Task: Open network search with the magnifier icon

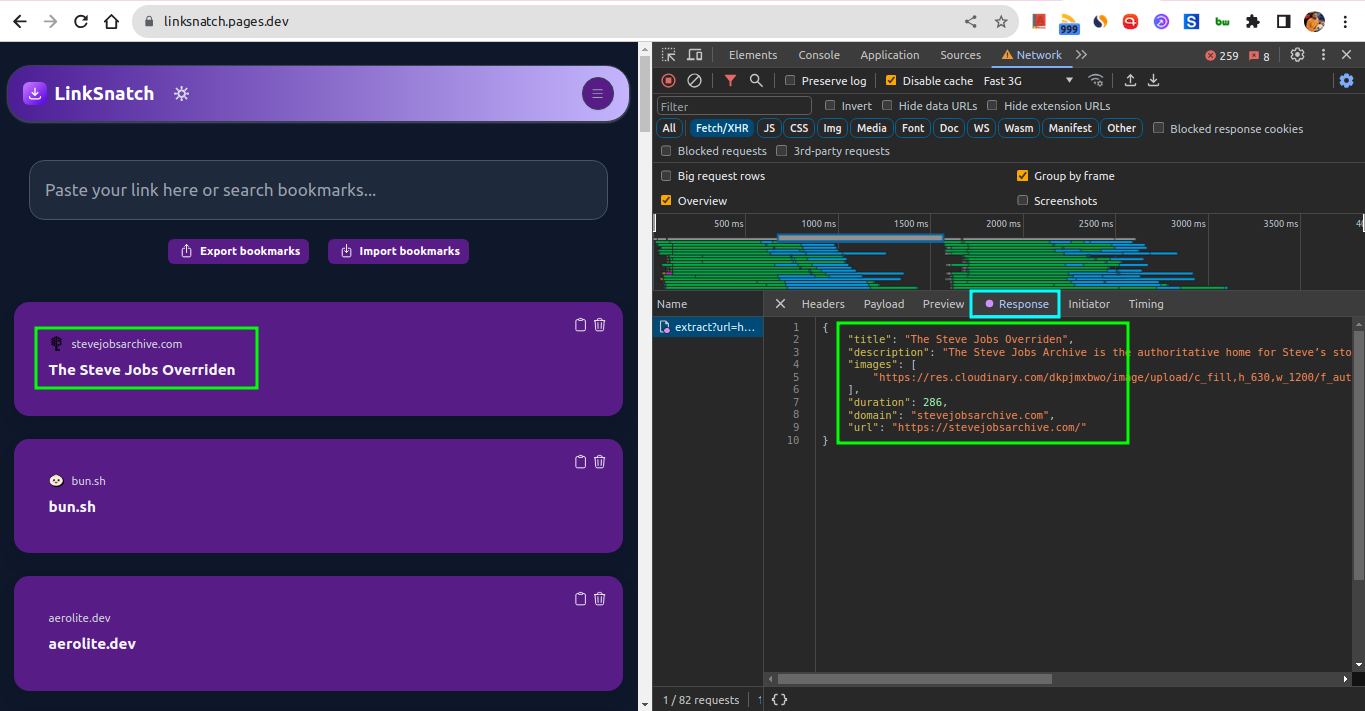Action: click(x=757, y=81)
